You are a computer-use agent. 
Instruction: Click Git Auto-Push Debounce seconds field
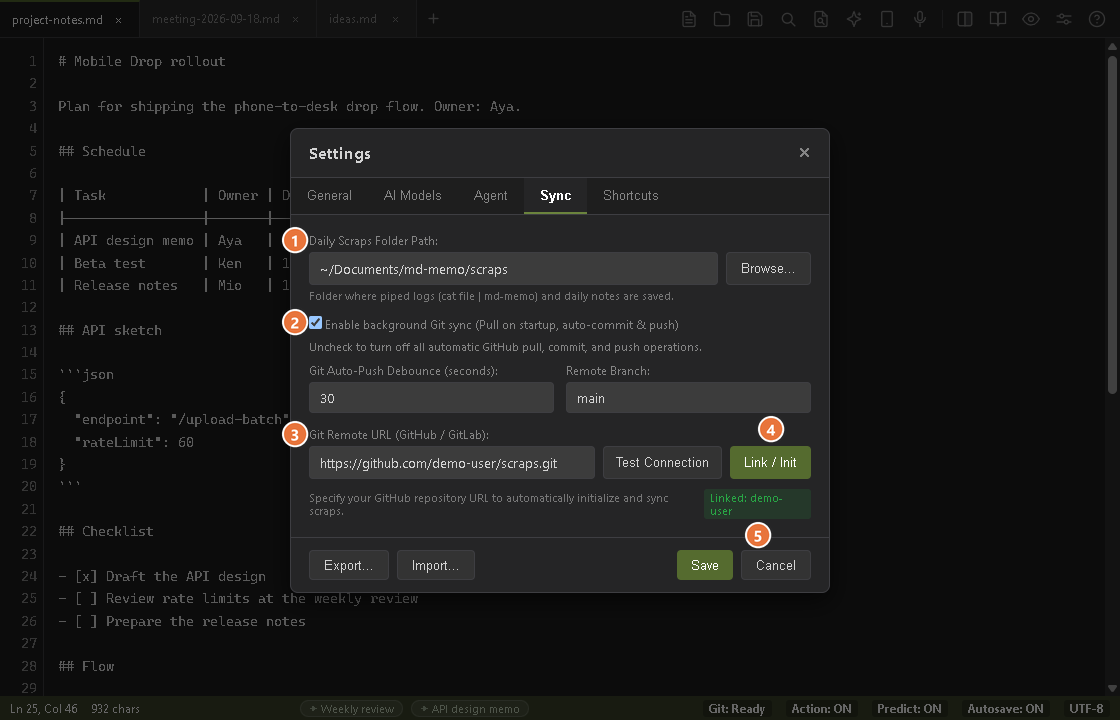(431, 398)
